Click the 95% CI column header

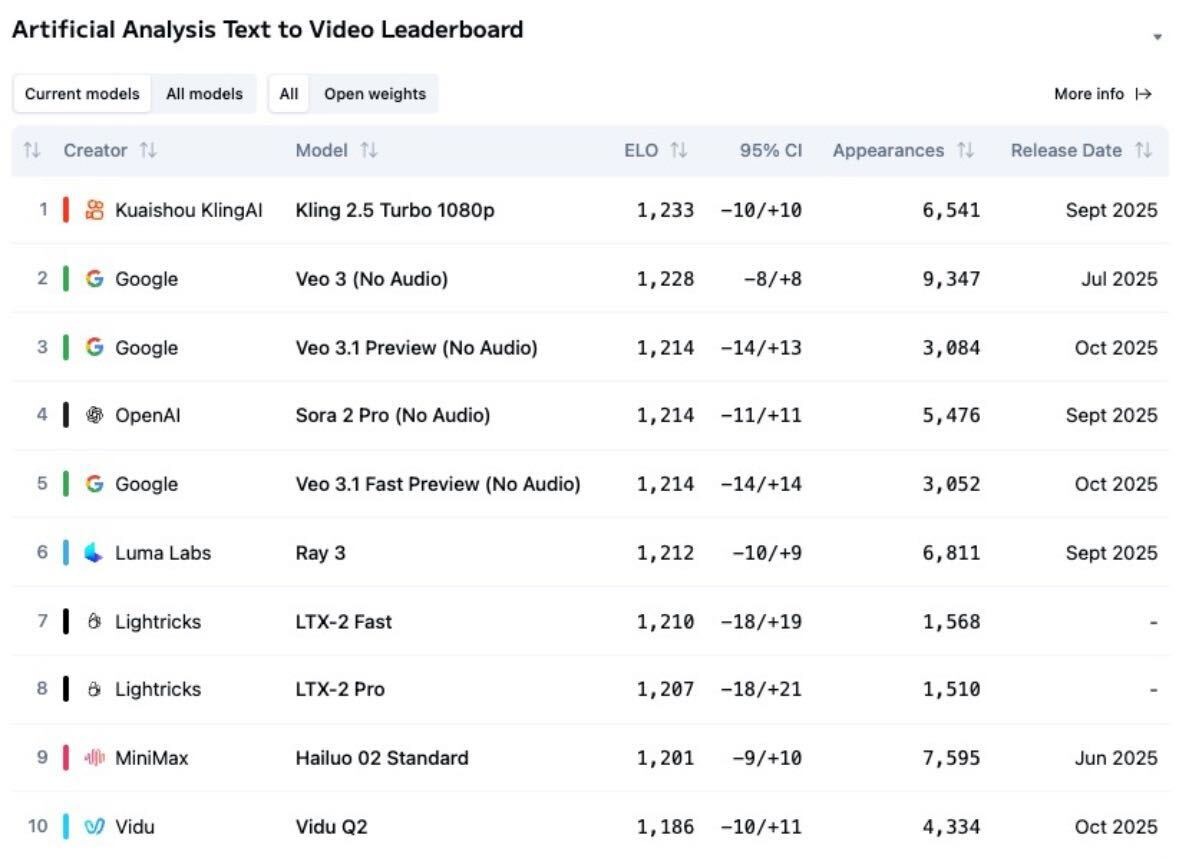(771, 150)
